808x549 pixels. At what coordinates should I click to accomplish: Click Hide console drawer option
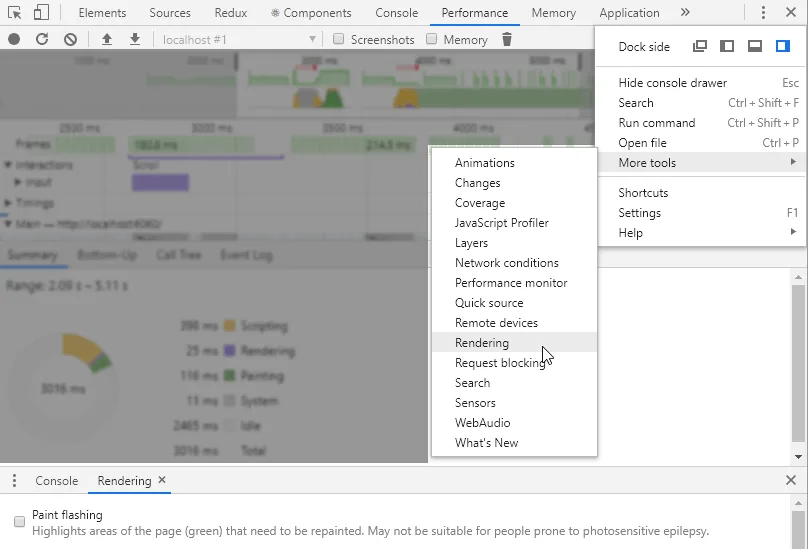672,83
